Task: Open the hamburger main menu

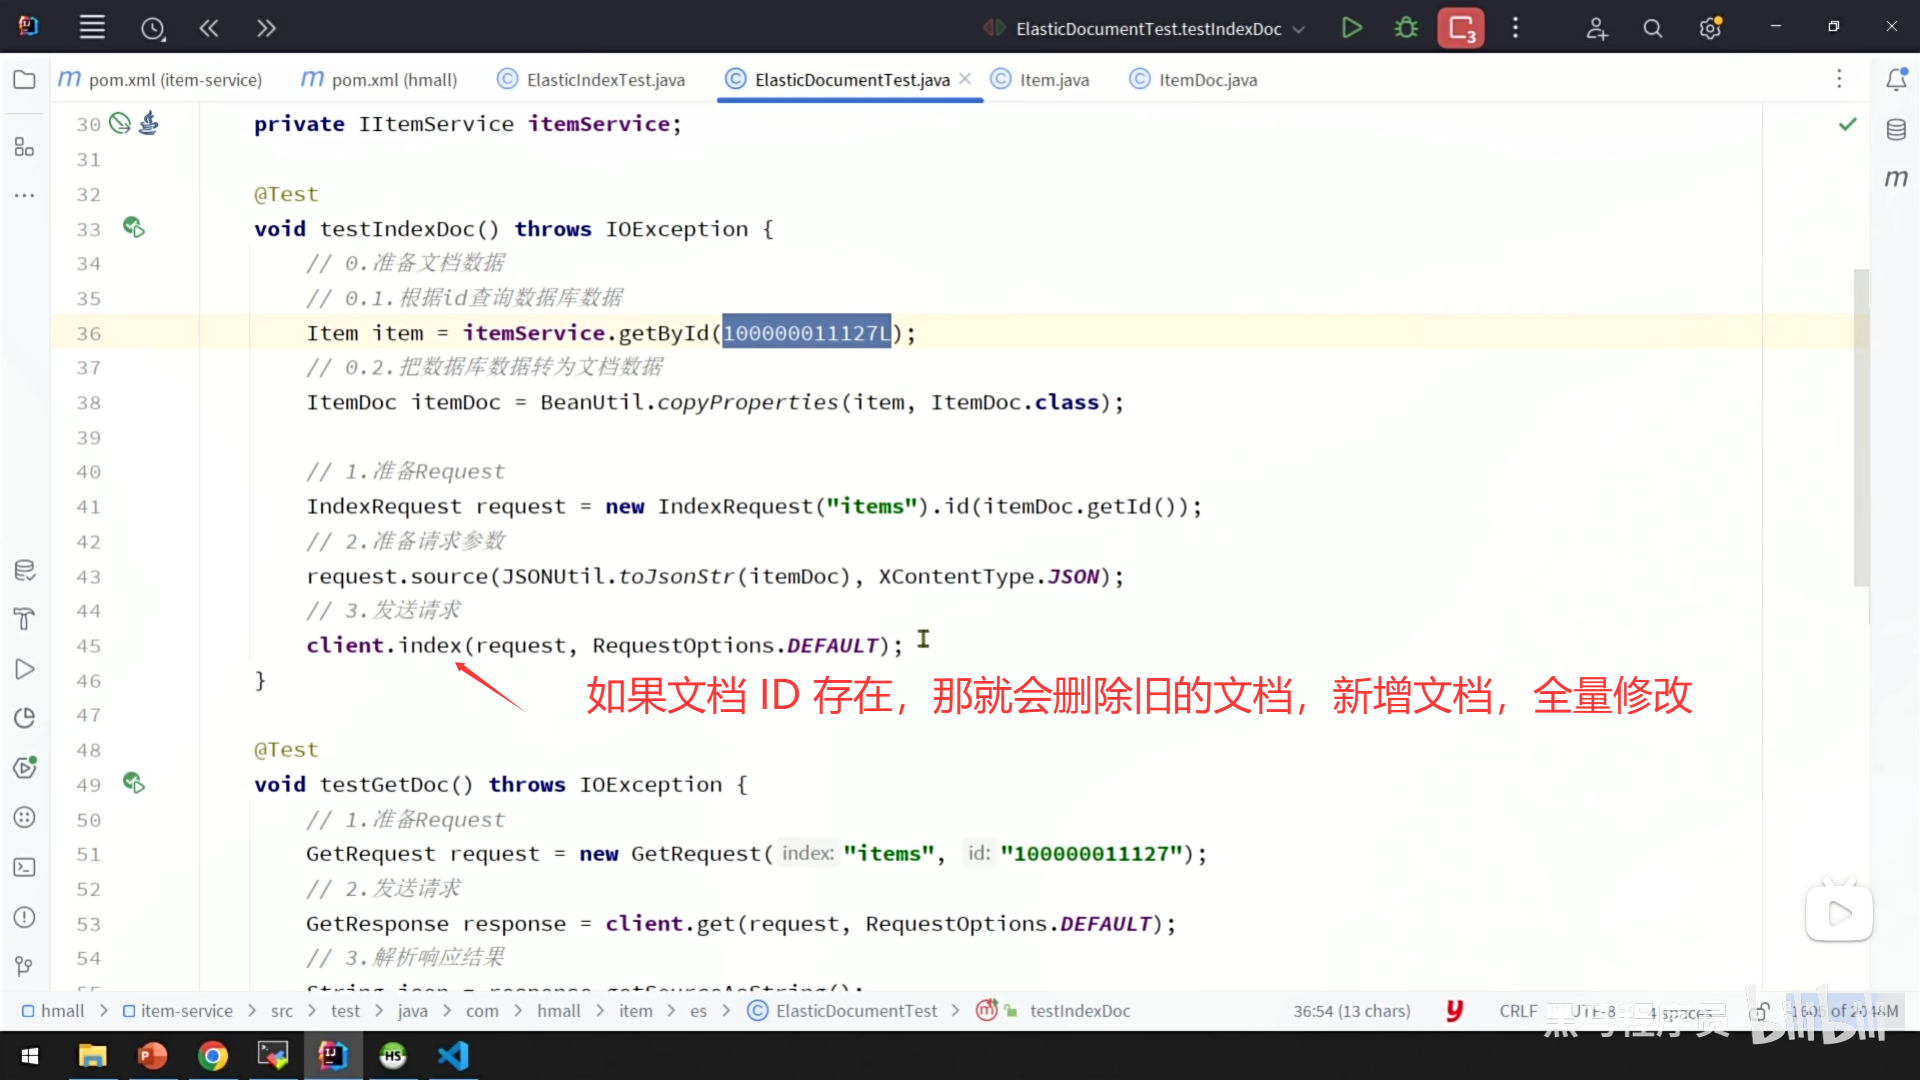Action: click(x=92, y=28)
